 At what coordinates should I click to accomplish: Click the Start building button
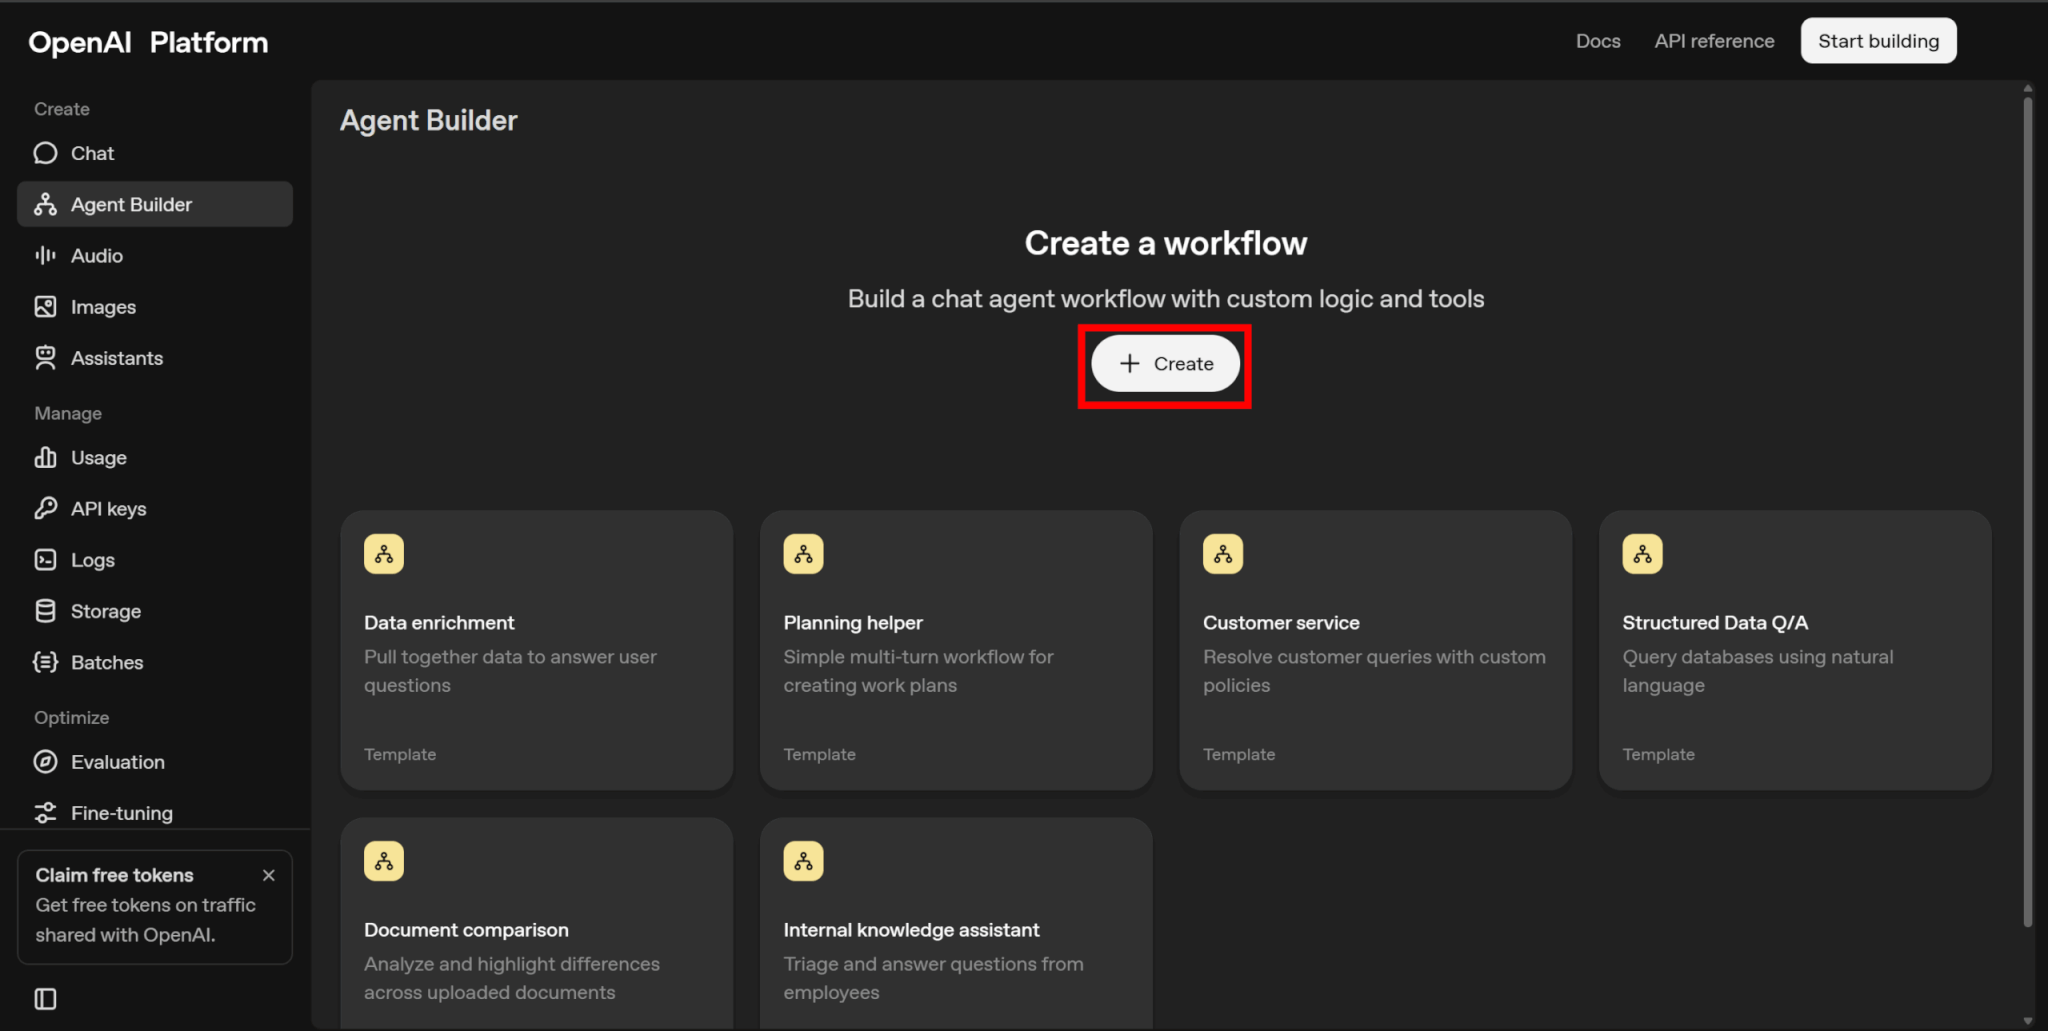click(1878, 41)
